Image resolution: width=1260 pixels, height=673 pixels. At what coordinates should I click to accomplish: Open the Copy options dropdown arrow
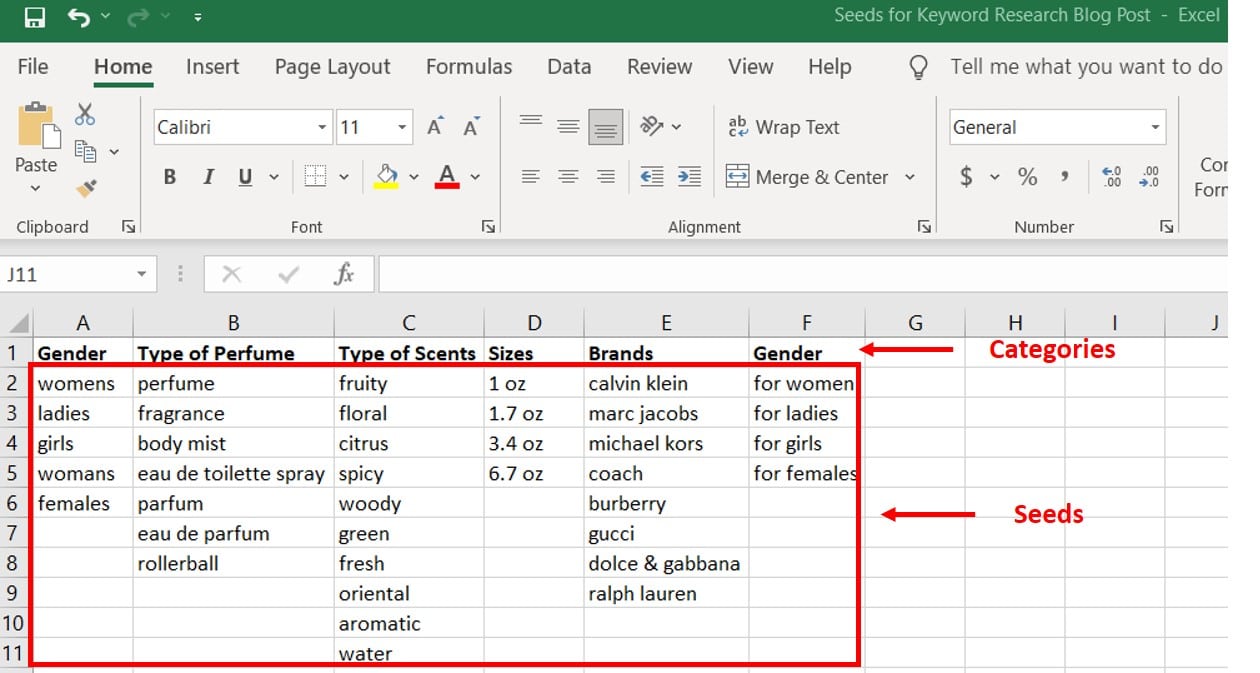point(114,152)
